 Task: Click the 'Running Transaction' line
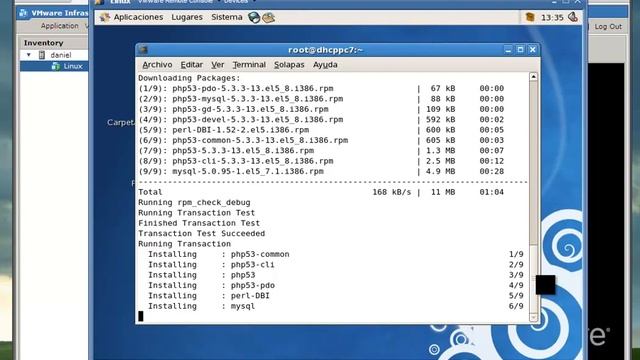point(184,244)
